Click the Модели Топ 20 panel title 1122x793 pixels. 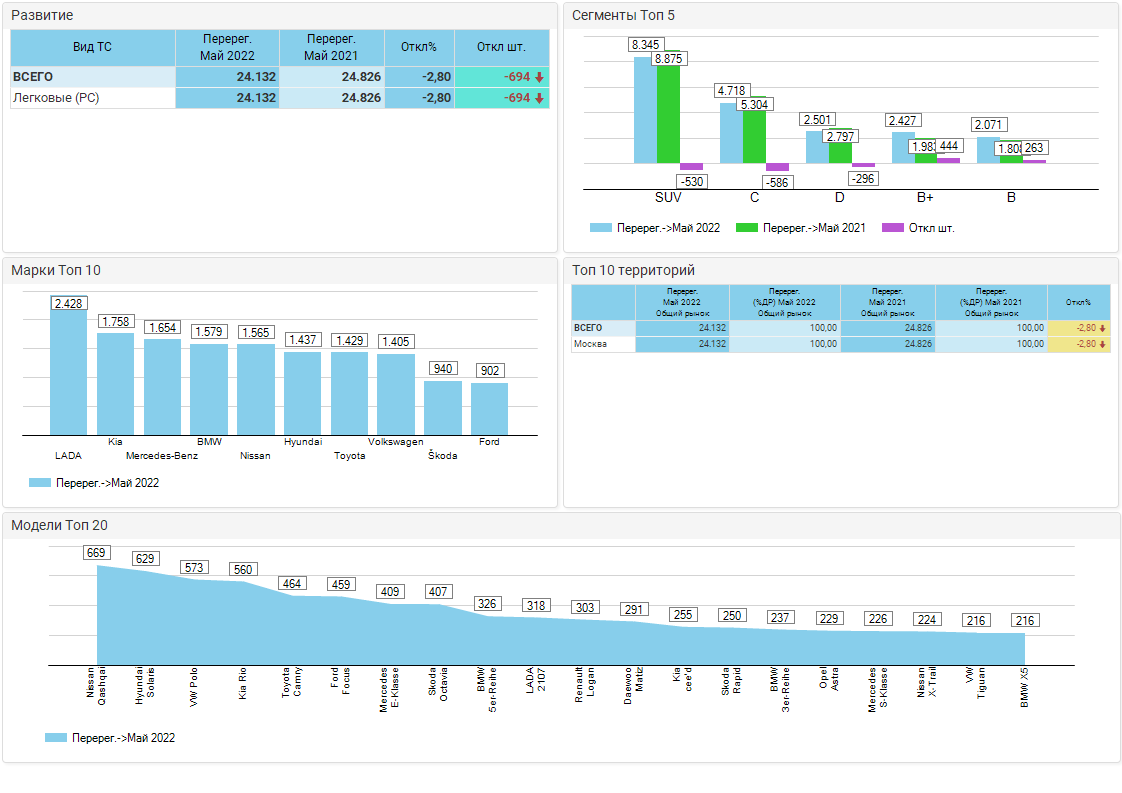point(59,526)
